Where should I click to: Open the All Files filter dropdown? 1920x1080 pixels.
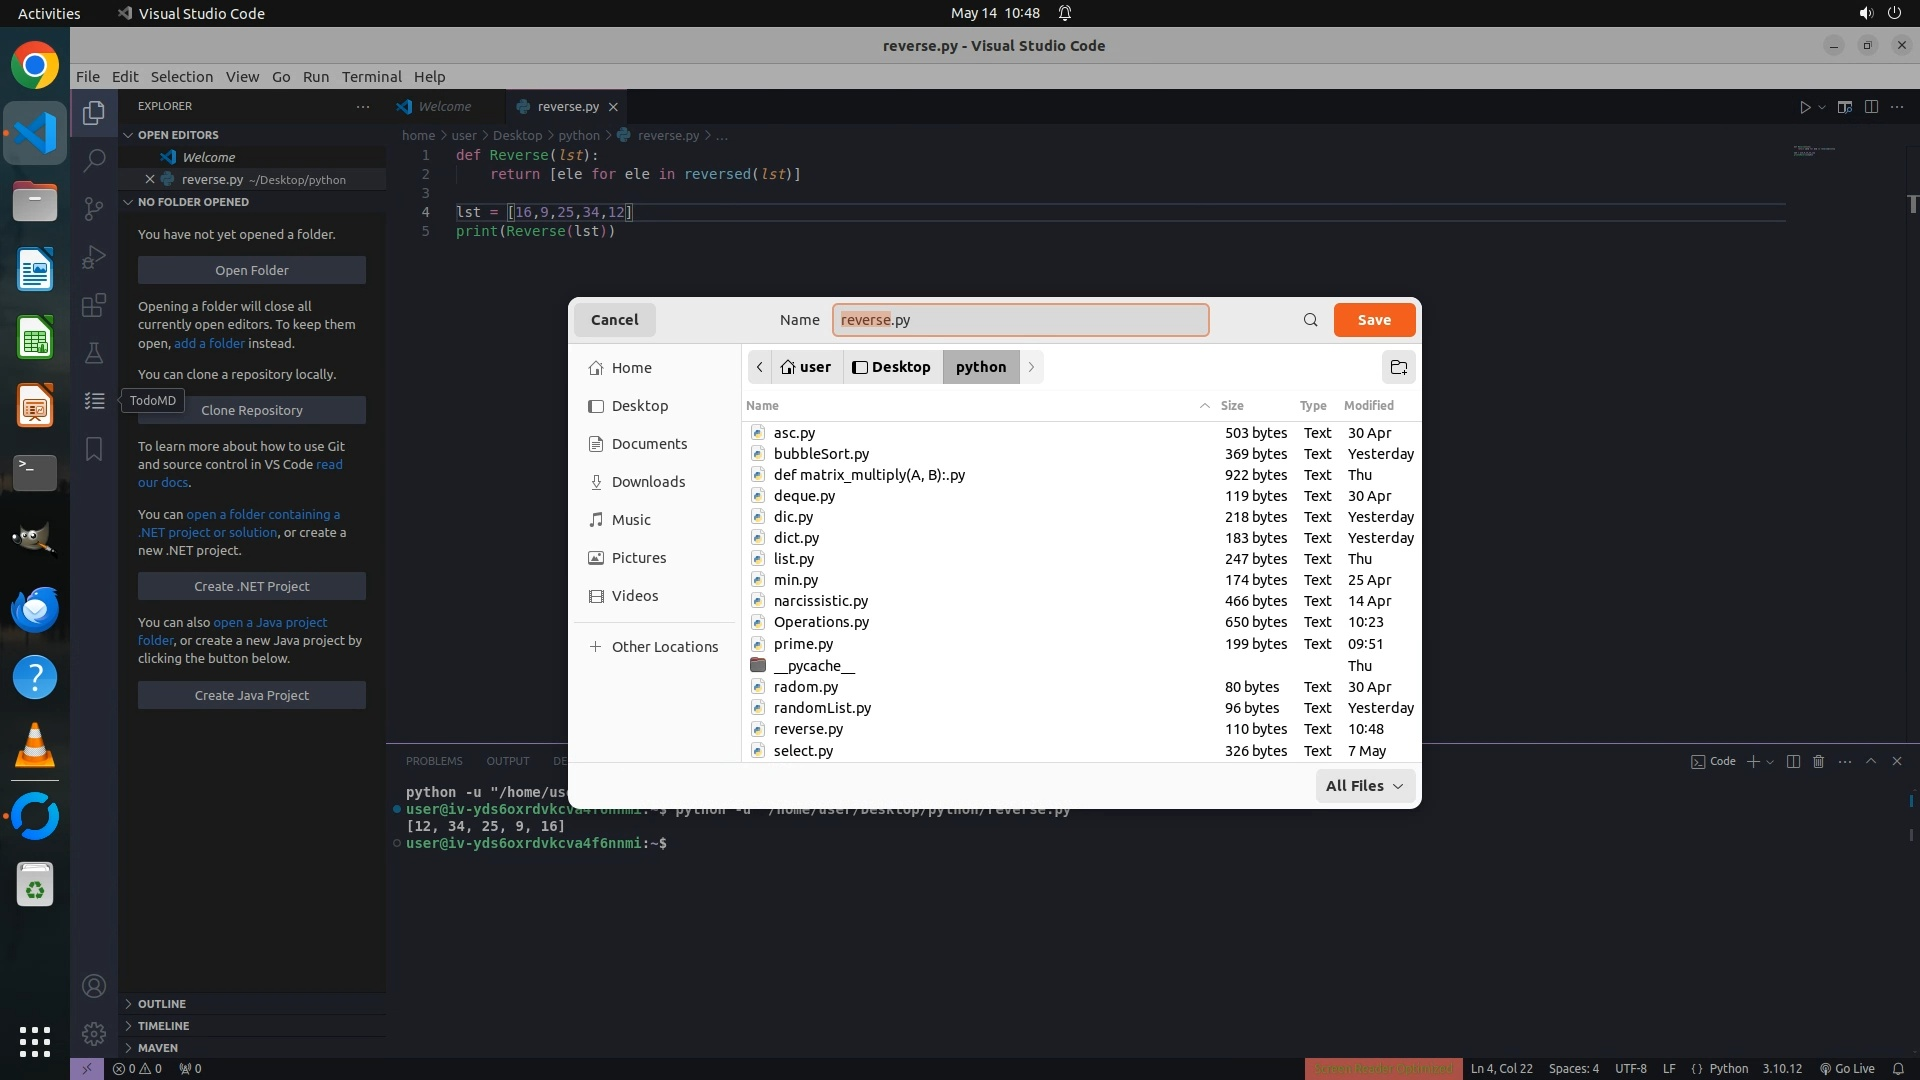[x=1364, y=786]
